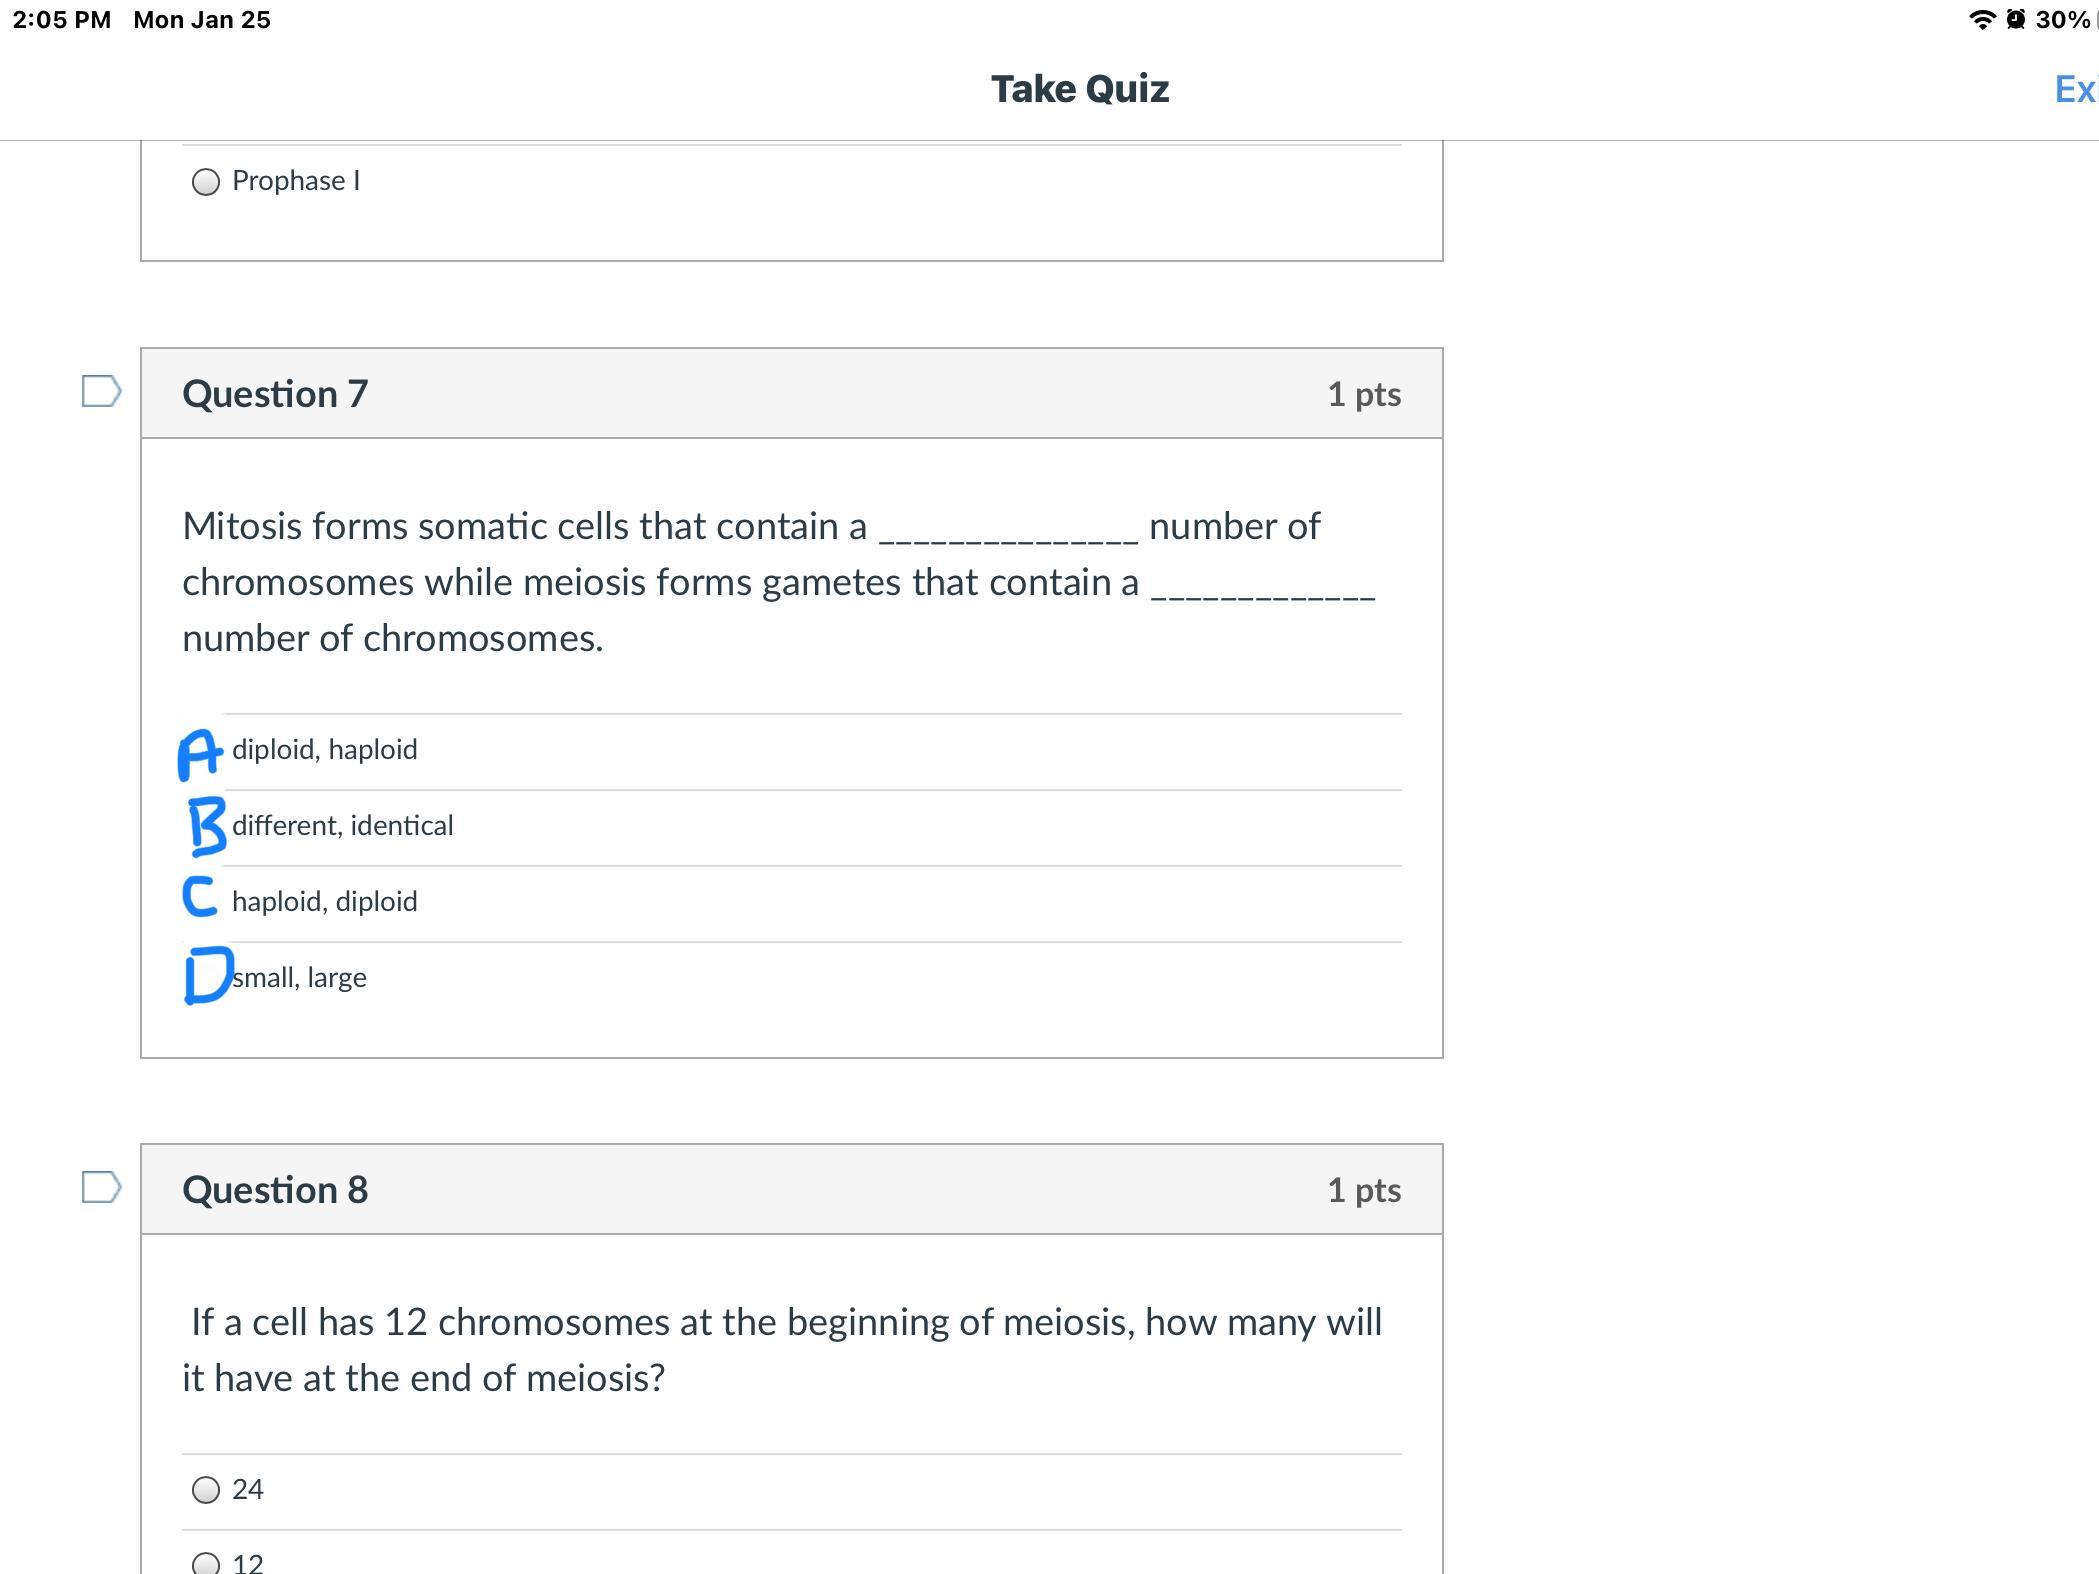Click the Question 8 header title

pos(275,1190)
